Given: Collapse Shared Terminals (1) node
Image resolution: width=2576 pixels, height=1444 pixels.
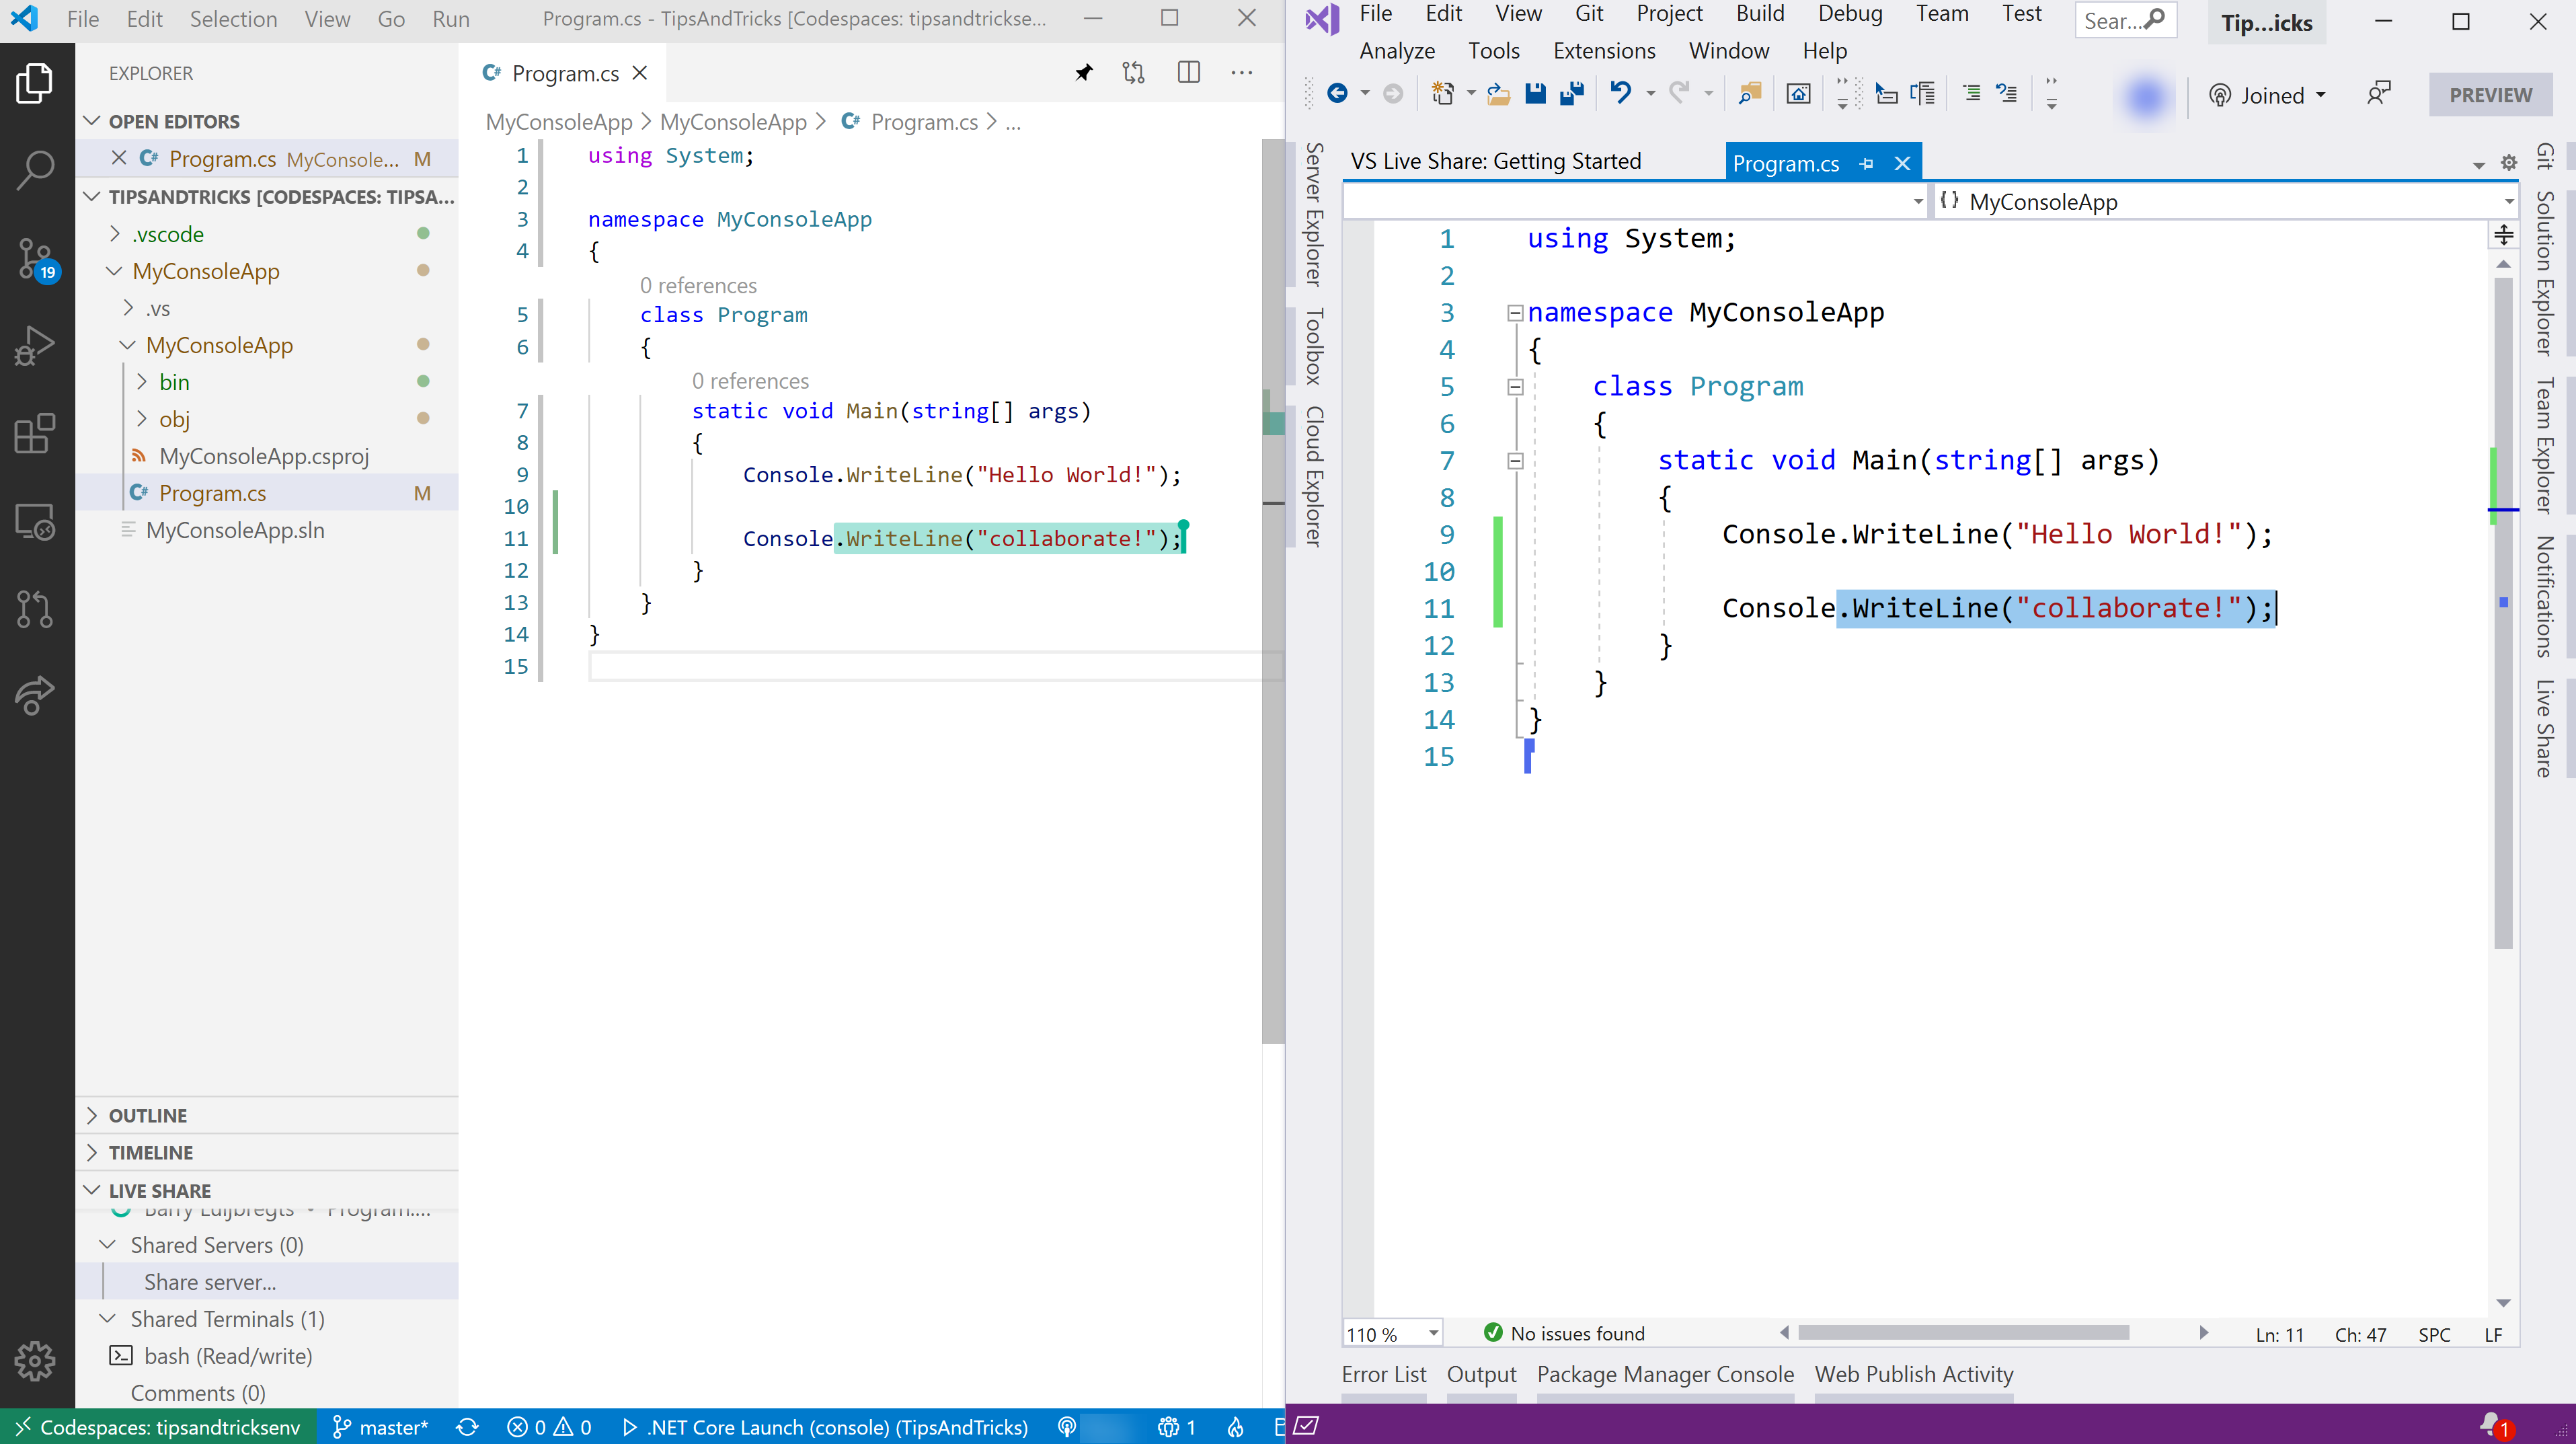Looking at the screenshot, I should [x=107, y=1319].
